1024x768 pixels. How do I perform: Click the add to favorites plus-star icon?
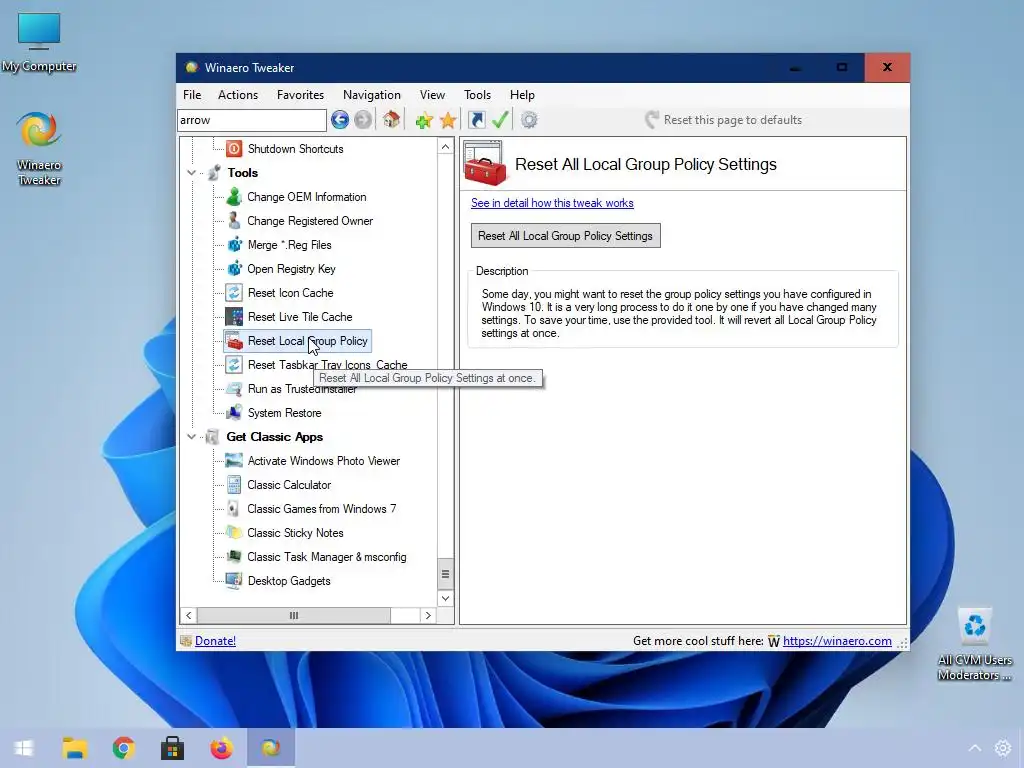[424, 120]
